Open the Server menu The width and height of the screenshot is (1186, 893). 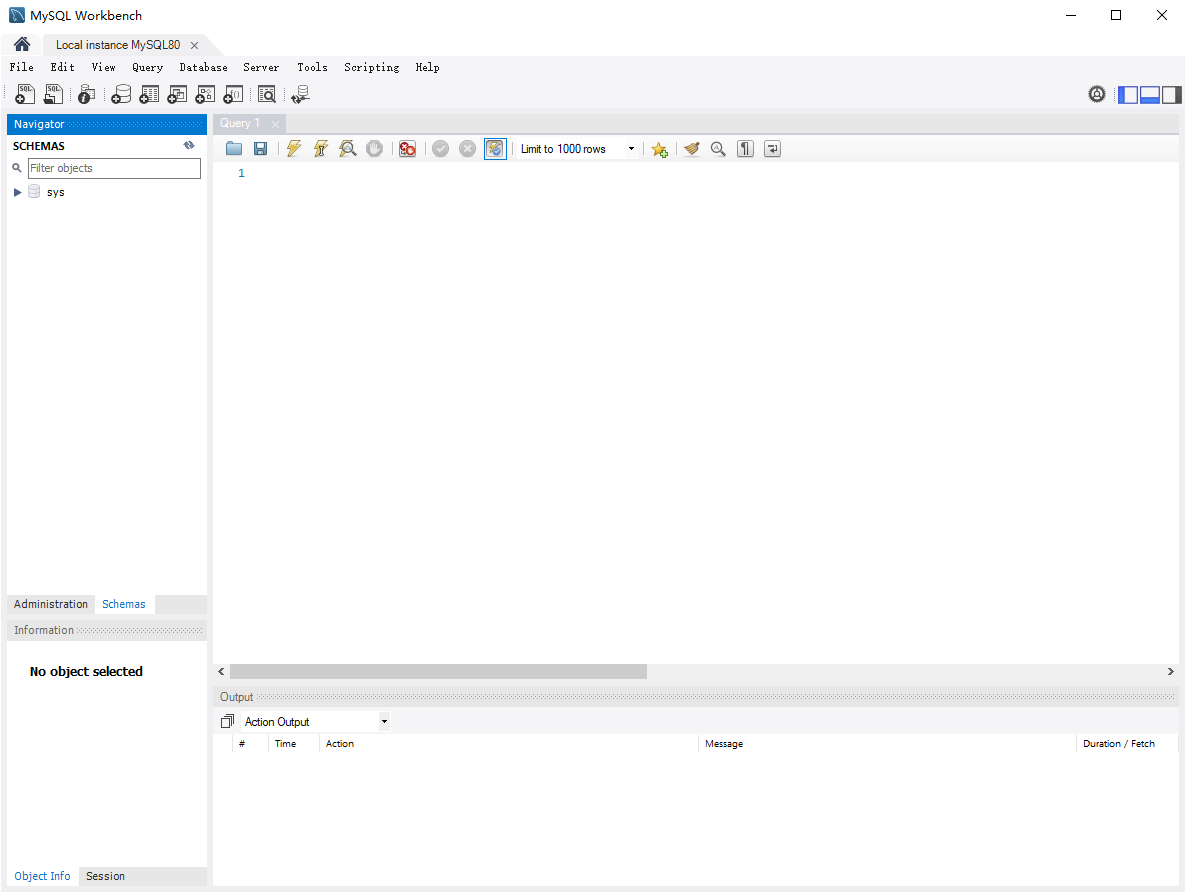[x=261, y=67]
